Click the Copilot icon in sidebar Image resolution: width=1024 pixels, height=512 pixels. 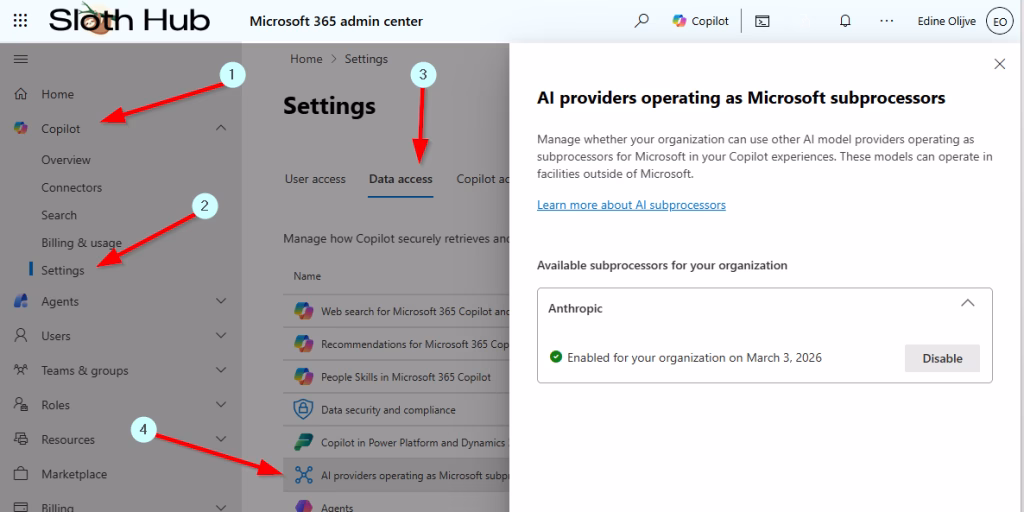pyautogui.click(x=21, y=129)
